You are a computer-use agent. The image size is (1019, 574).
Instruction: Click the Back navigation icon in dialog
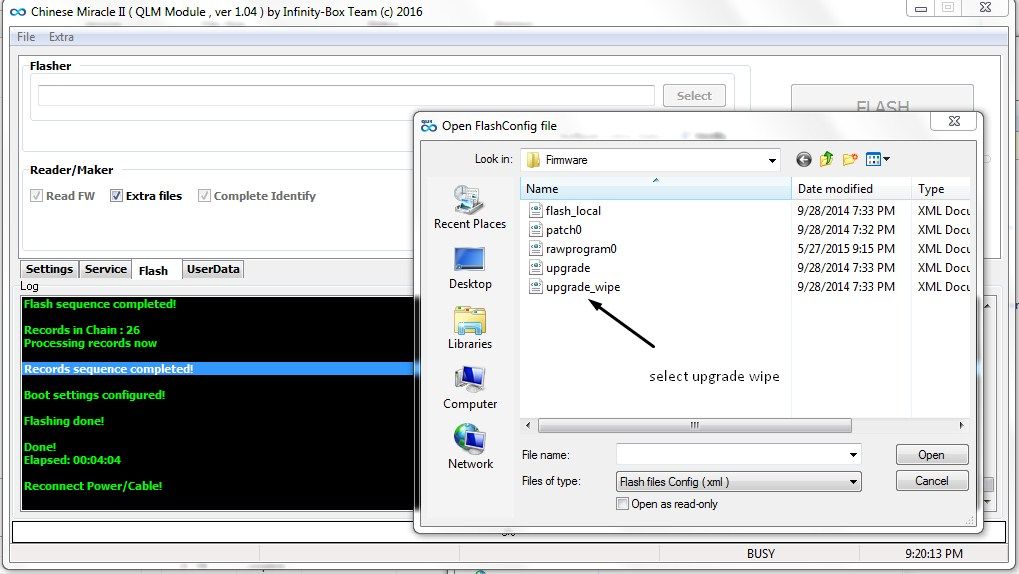(804, 160)
